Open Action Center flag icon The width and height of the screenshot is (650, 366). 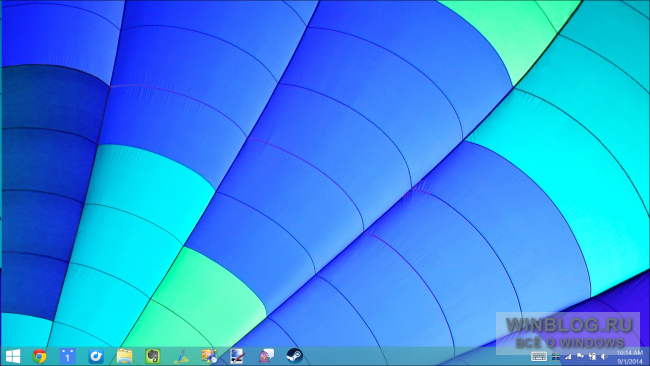580,356
